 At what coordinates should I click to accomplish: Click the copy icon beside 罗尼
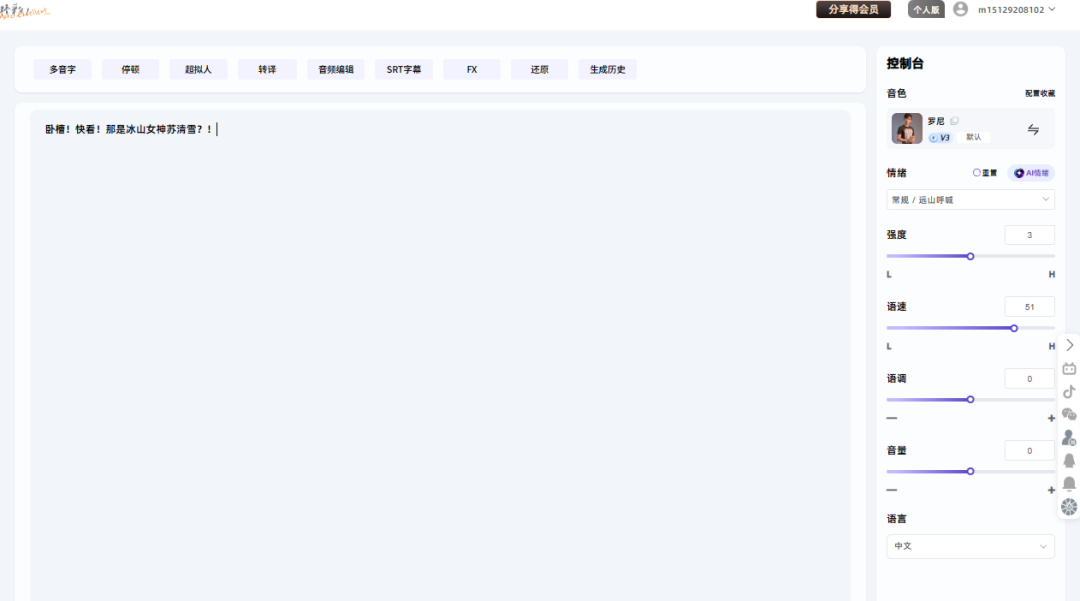tap(954, 121)
